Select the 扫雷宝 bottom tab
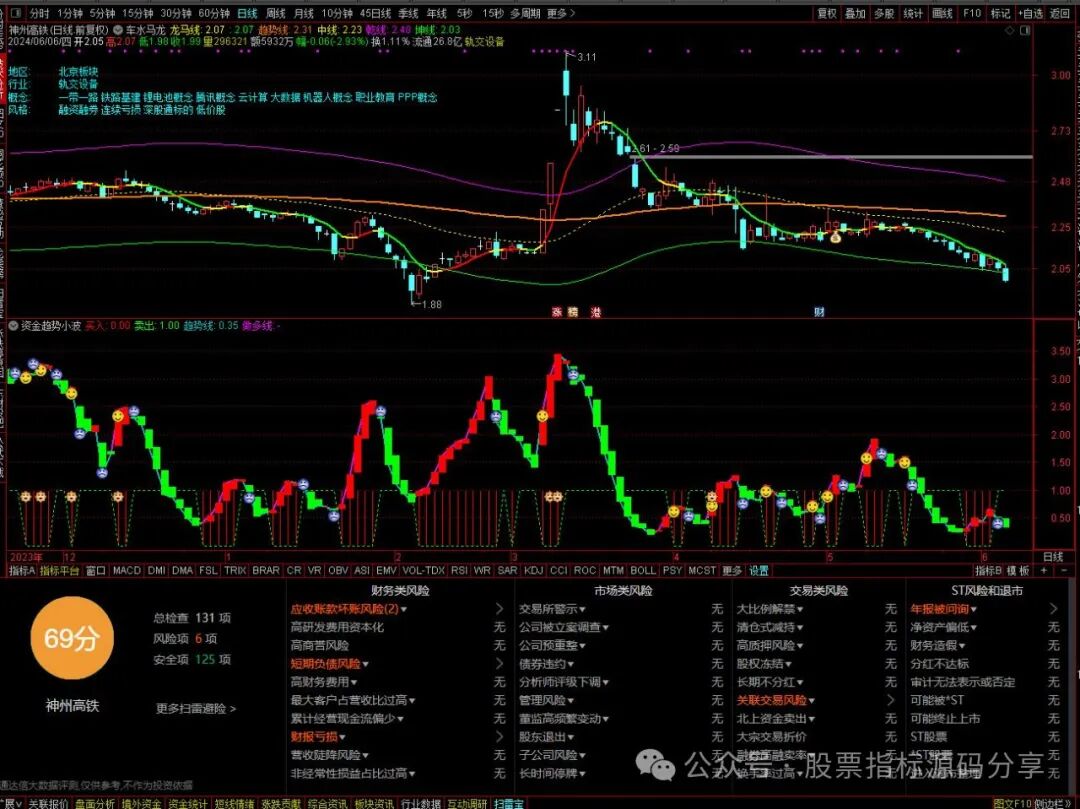This screenshot has height=809, width=1080. [x=508, y=803]
